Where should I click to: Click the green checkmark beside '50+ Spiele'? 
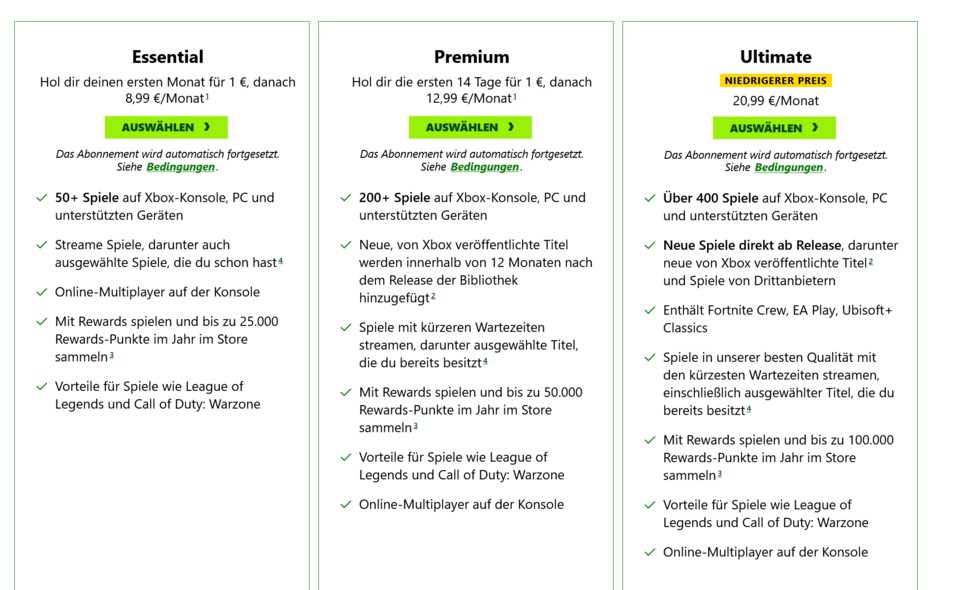(40, 198)
